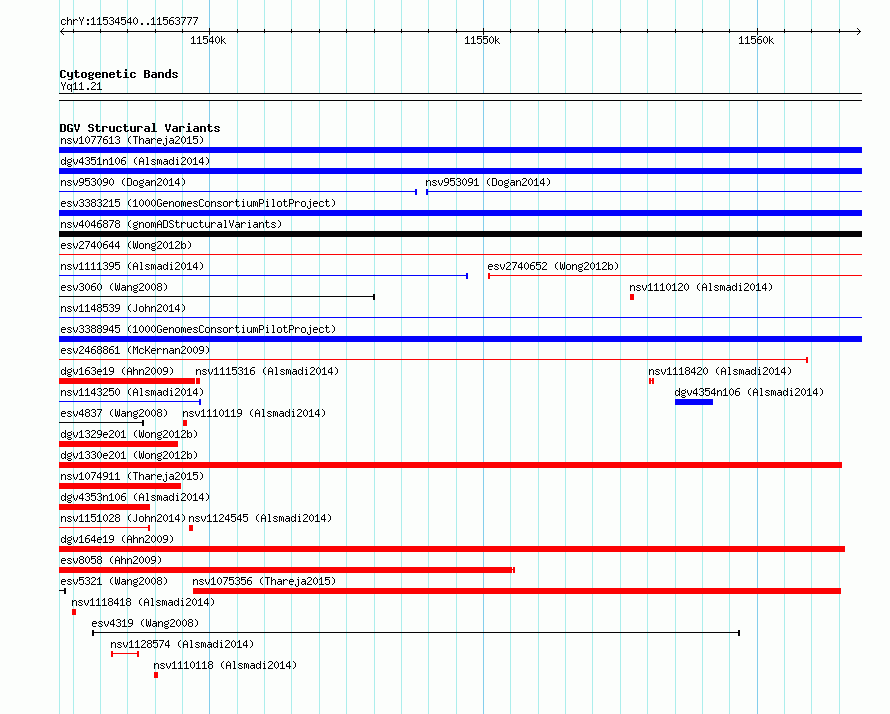The image size is (890, 714).
Task: Click esv8058 (Ahn2009) label
Action: coord(111,560)
